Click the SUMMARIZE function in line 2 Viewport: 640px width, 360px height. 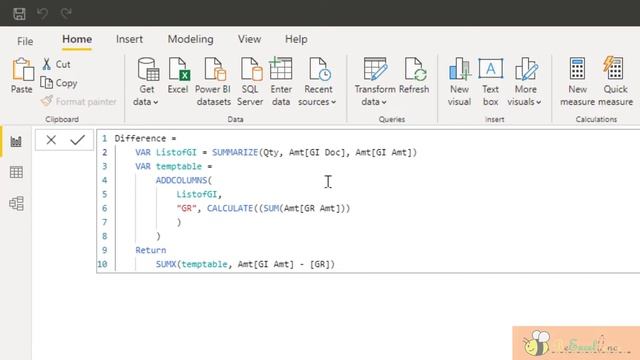[x=235, y=152]
